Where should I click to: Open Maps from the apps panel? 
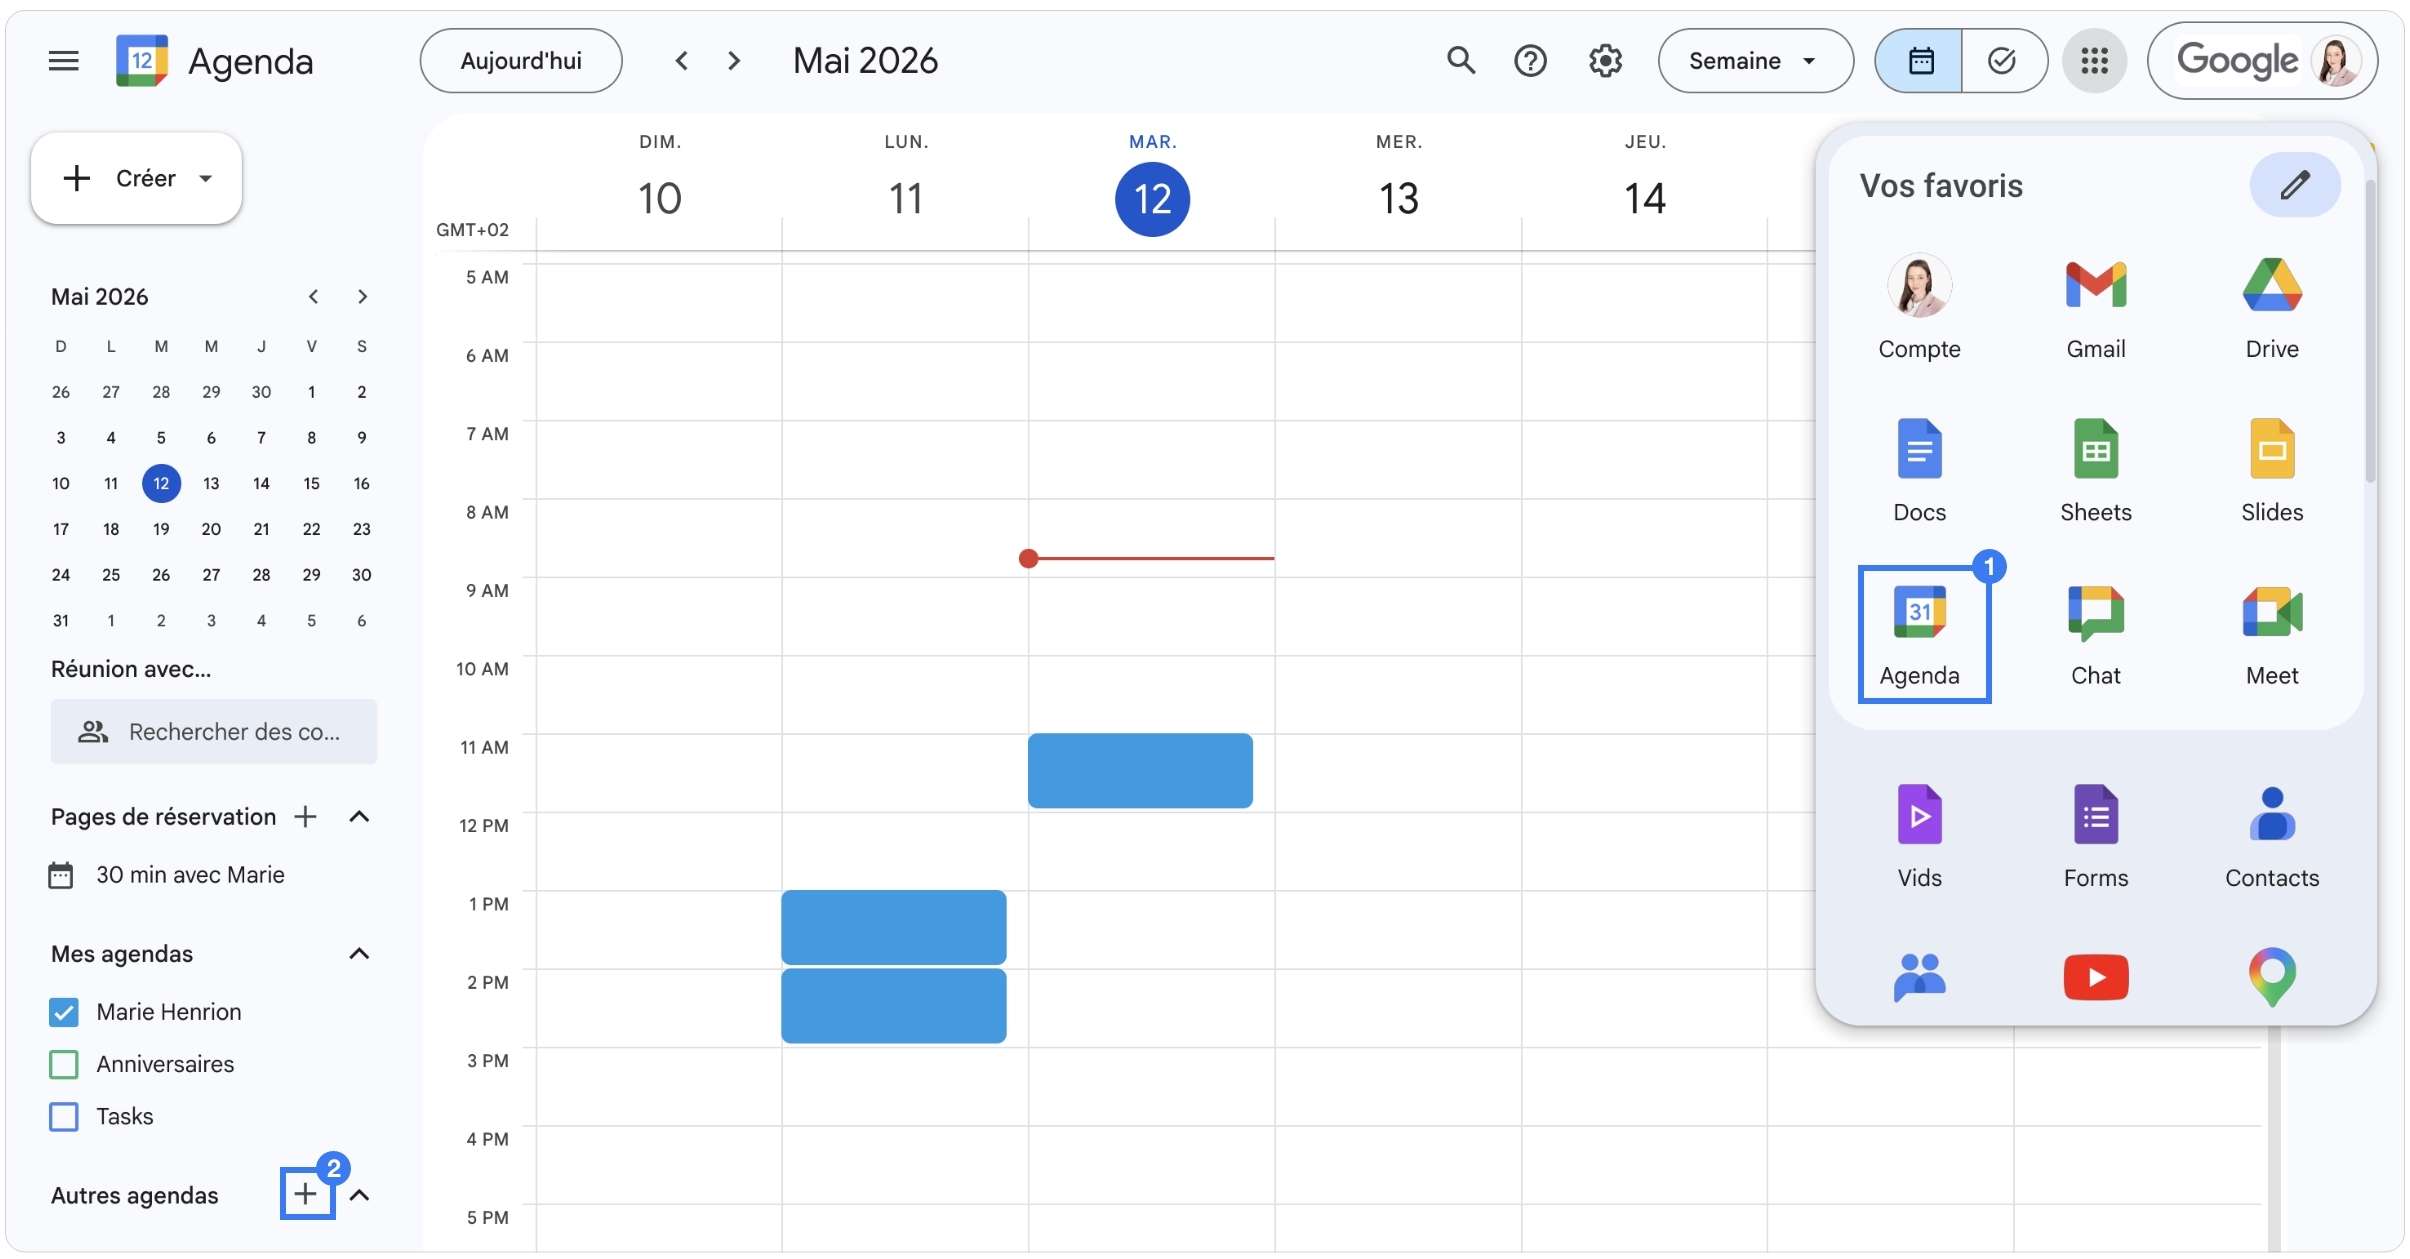point(2272,977)
